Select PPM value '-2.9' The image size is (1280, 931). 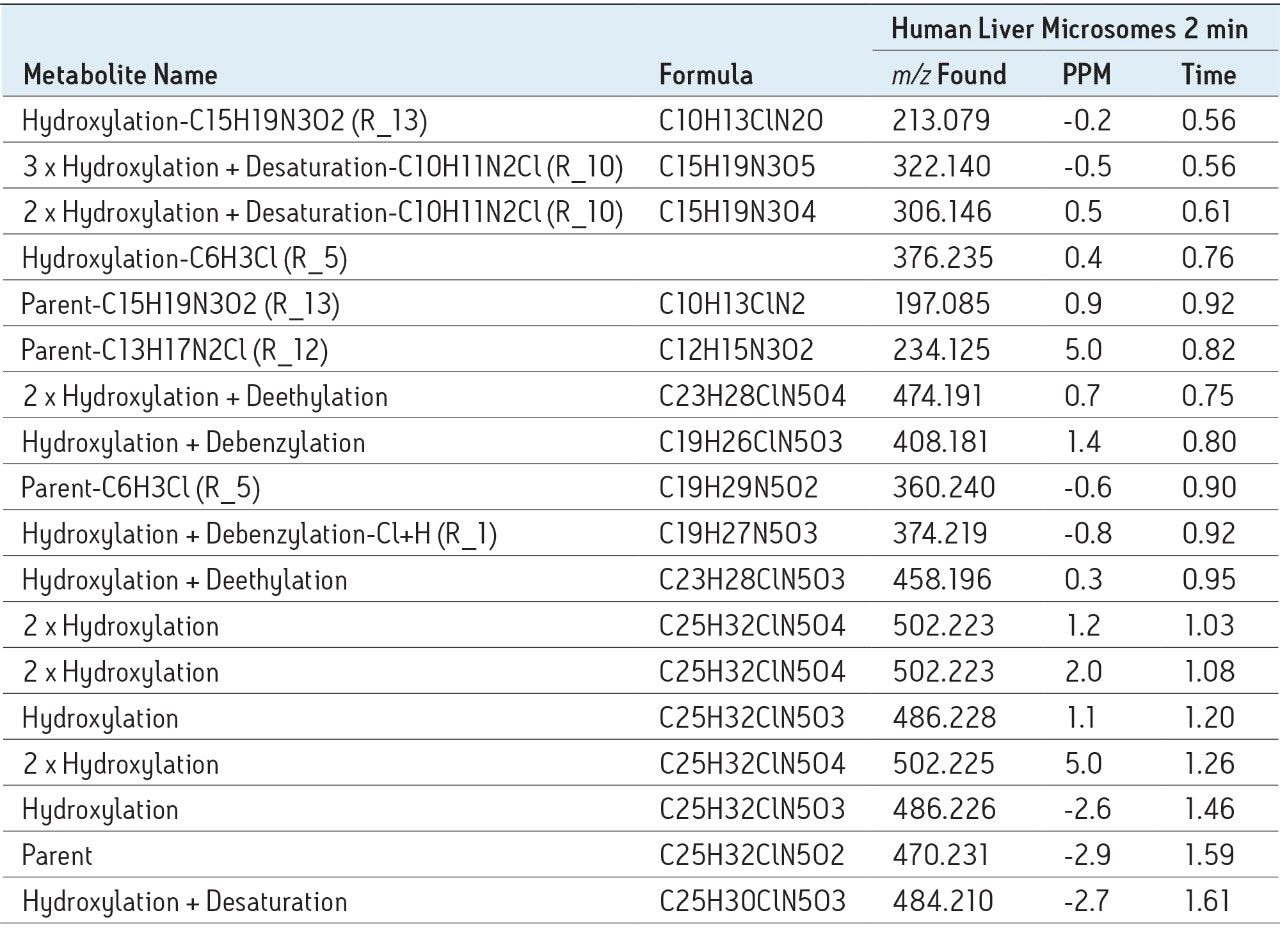(x=1086, y=856)
